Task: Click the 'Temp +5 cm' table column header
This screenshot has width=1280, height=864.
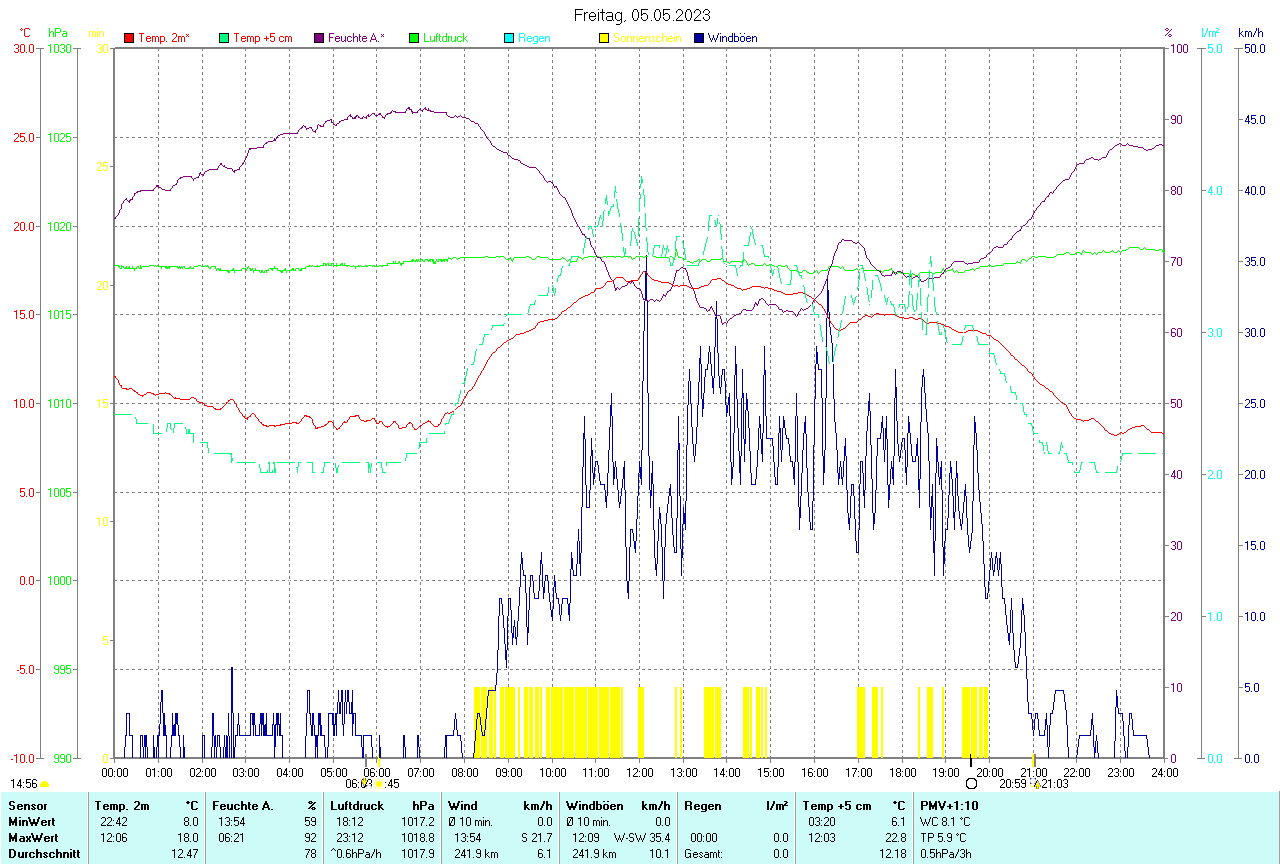Action: coord(837,805)
